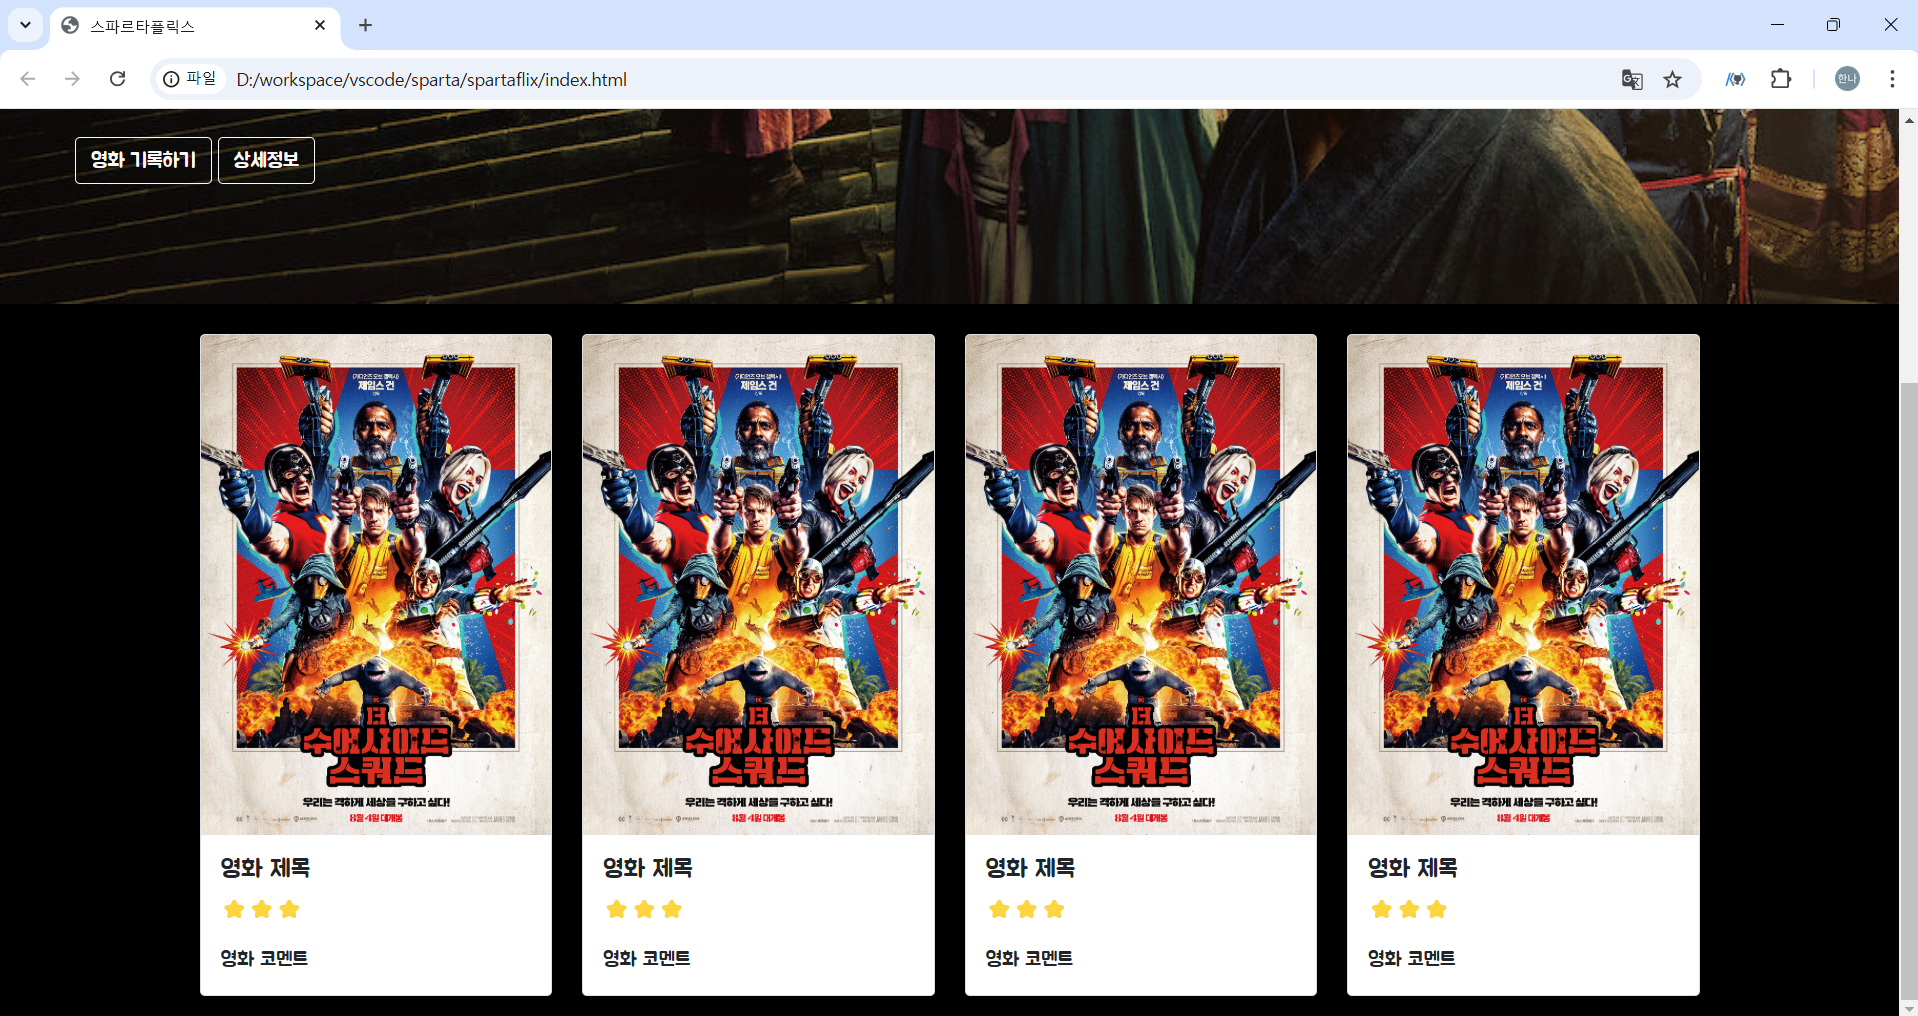Click the 영화 기록하기 button
The height and width of the screenshot is (1016, 1918).
point(143,160)
